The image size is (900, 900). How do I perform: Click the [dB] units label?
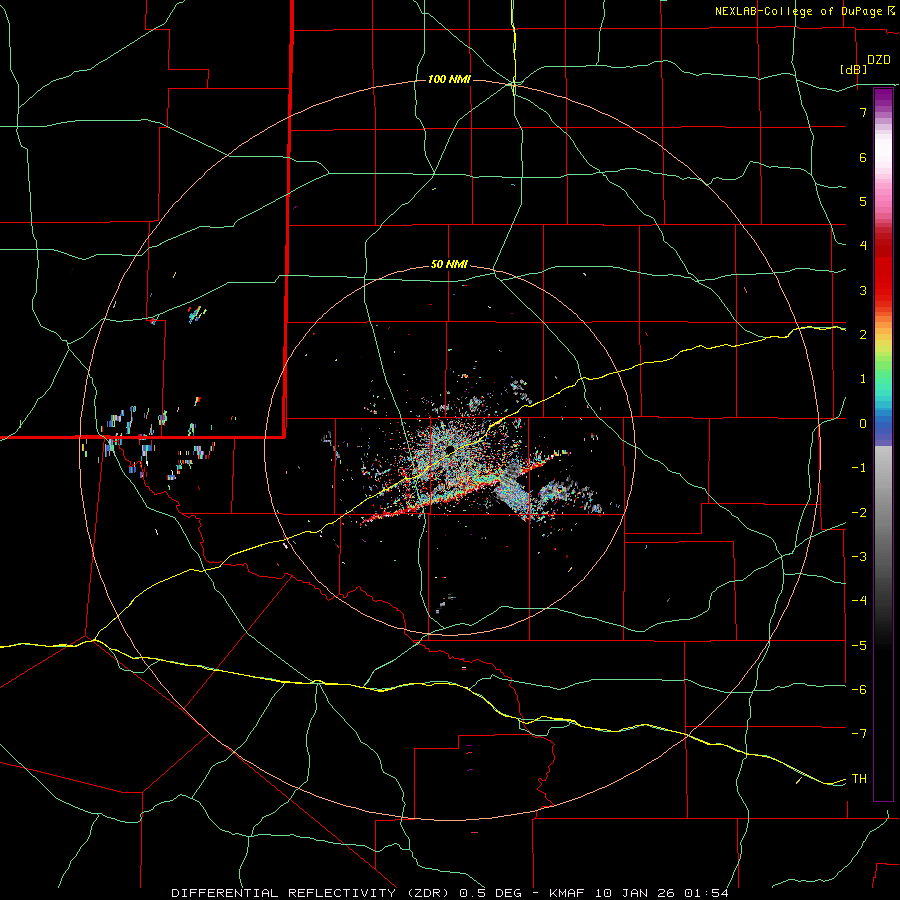click(854, 69)
